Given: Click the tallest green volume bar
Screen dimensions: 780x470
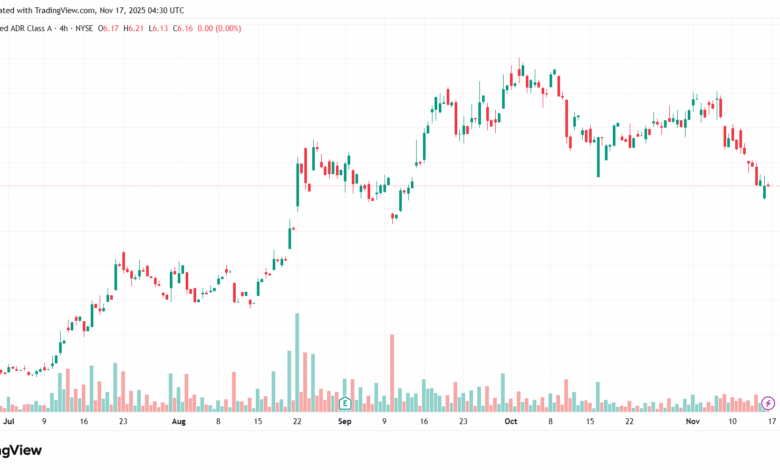Looking at the screenshot, I should pyautogui.click(x=296, y=362).
